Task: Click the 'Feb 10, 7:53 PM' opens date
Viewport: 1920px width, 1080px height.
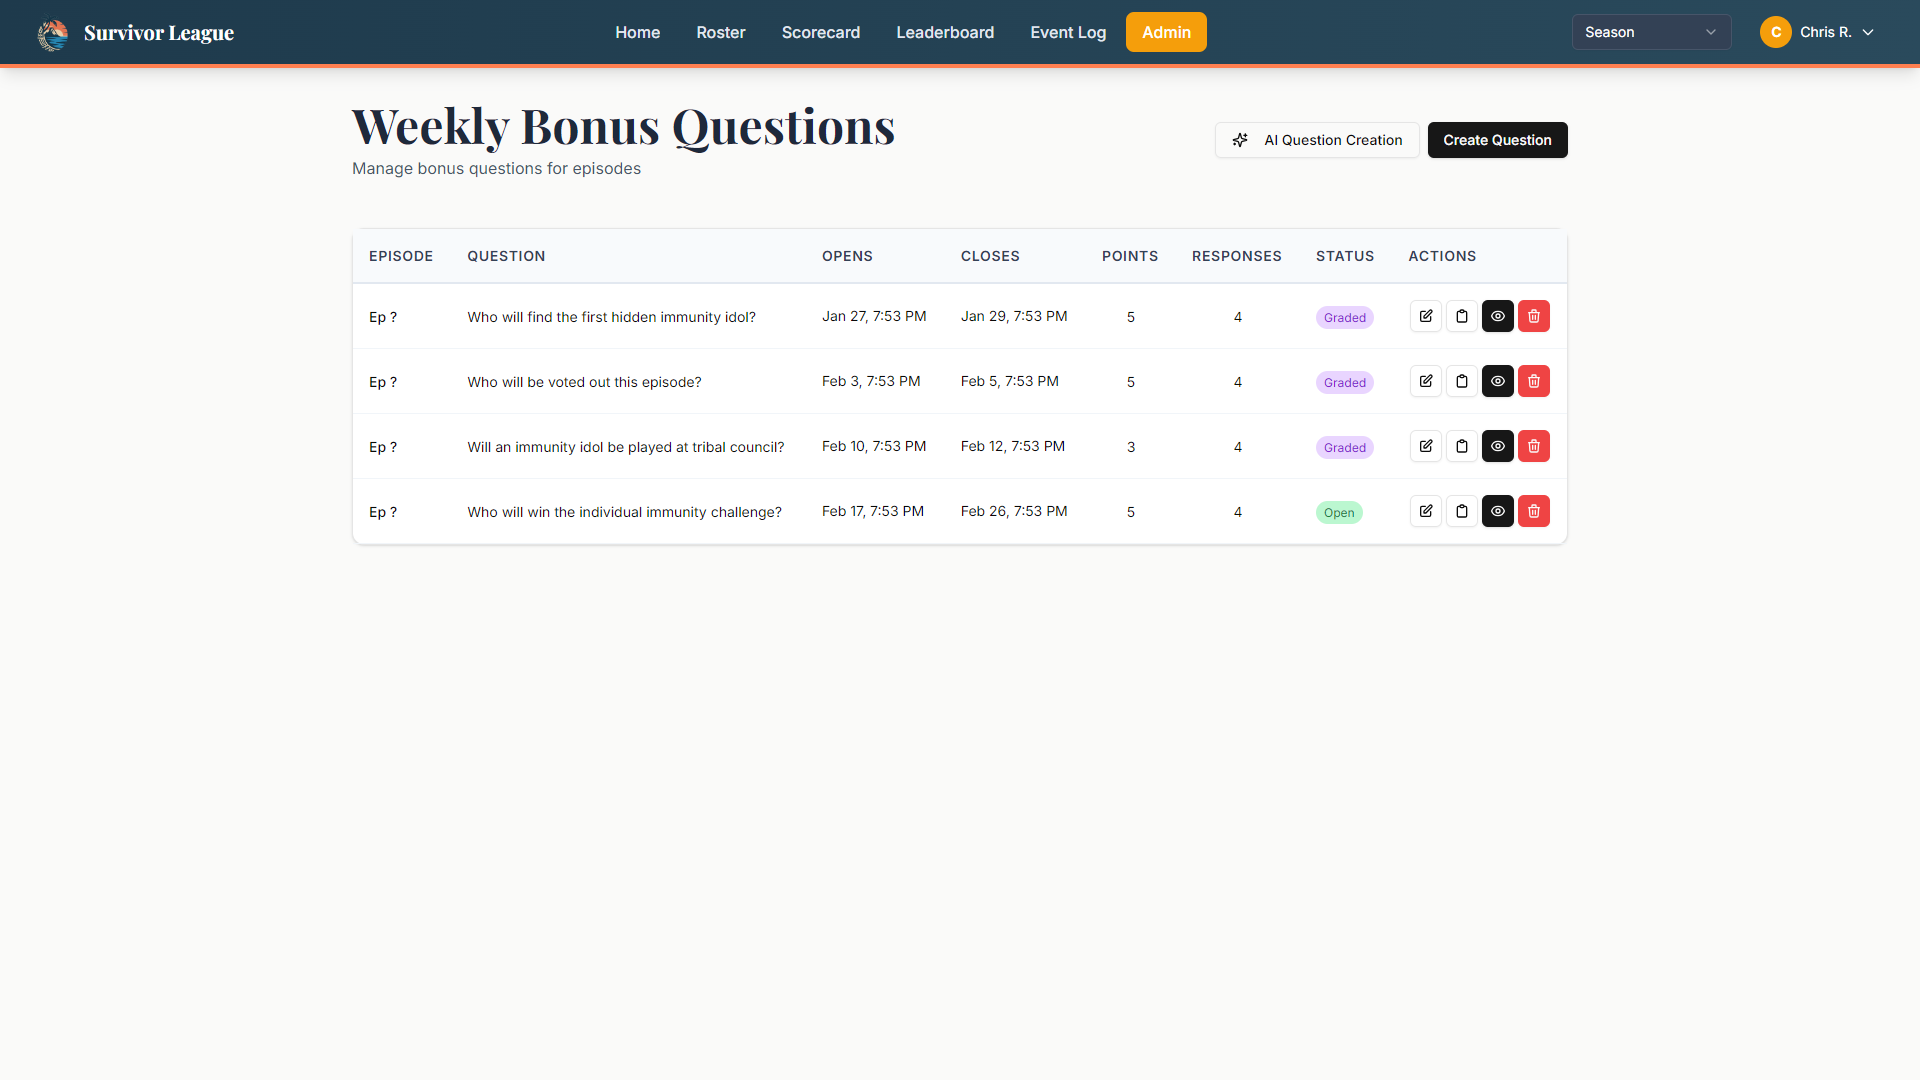Action: 874,446
